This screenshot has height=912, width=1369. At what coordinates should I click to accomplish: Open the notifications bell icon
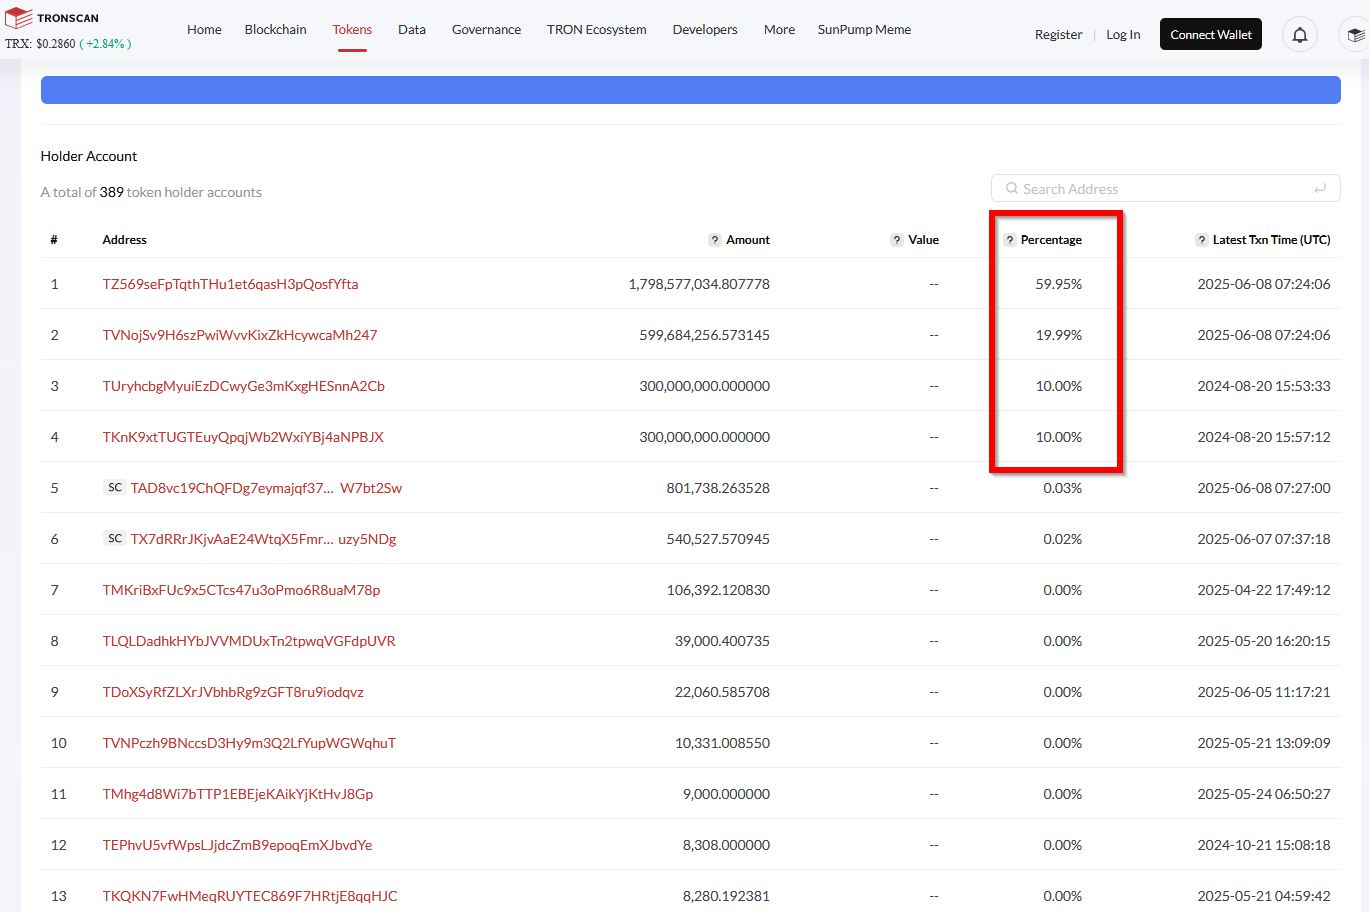[1300, 35]
